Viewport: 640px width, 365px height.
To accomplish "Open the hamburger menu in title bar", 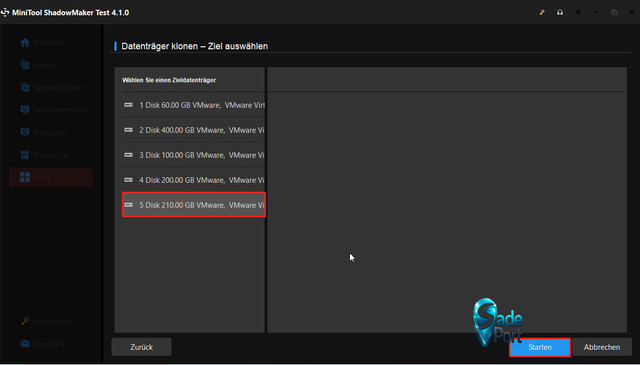I will (578, 13).
